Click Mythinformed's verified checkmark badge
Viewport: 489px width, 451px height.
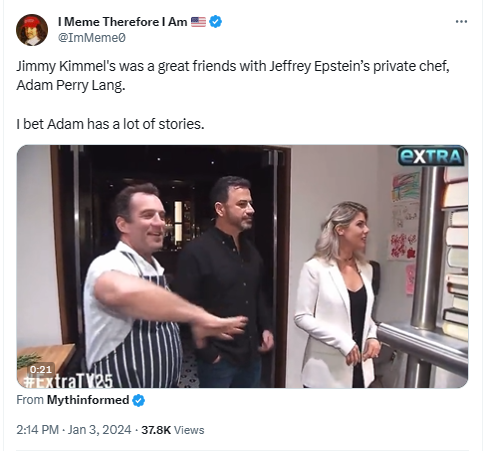(x=139, y=400)
